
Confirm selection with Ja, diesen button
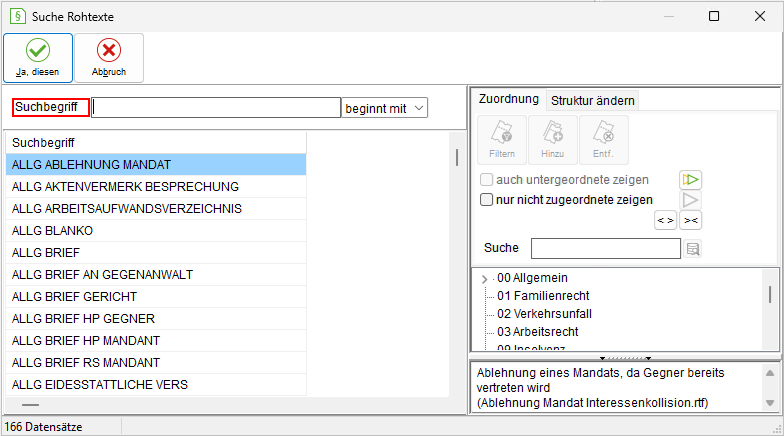[x=38, y=58]
